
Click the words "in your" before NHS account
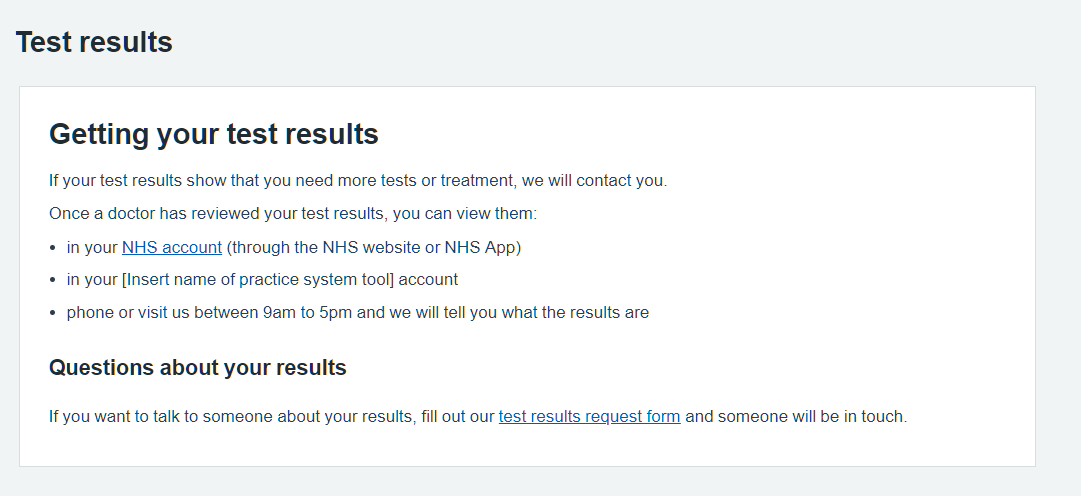[92, 247]
